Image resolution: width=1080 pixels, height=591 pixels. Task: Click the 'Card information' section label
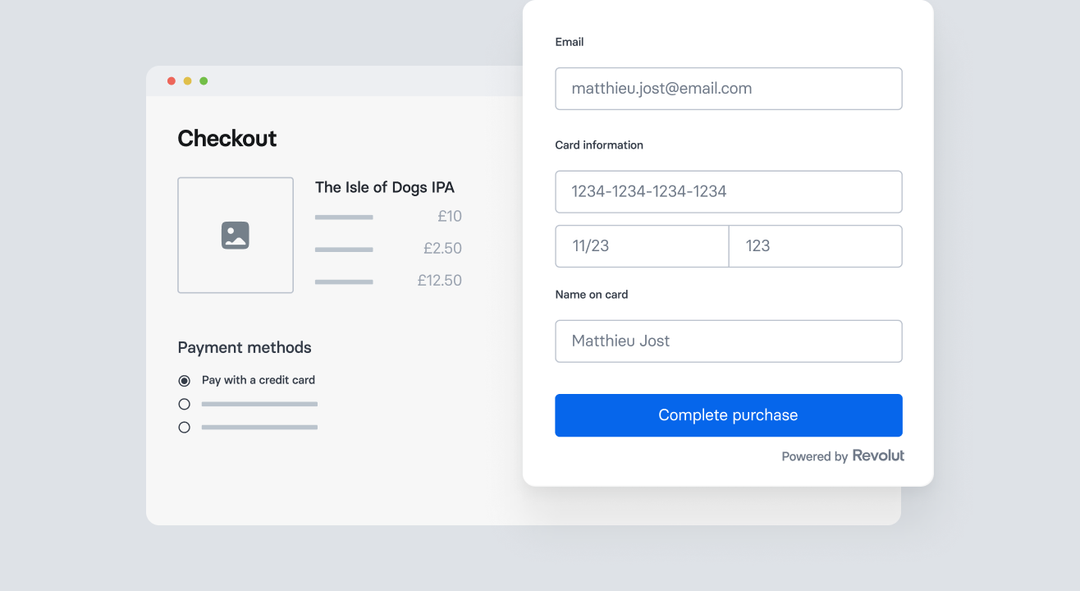[599, 144]
